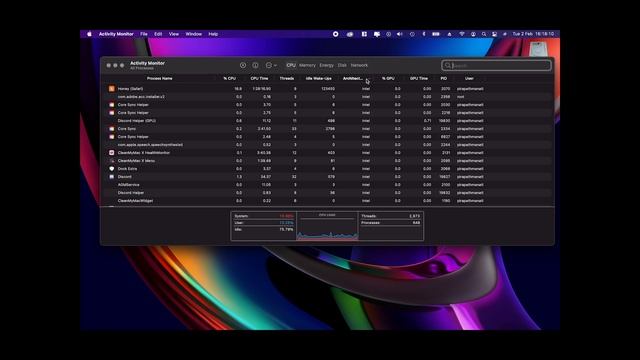Switch to the Memory tab
The height and width of the screenshot is (360, 640).
pos(307,65)
